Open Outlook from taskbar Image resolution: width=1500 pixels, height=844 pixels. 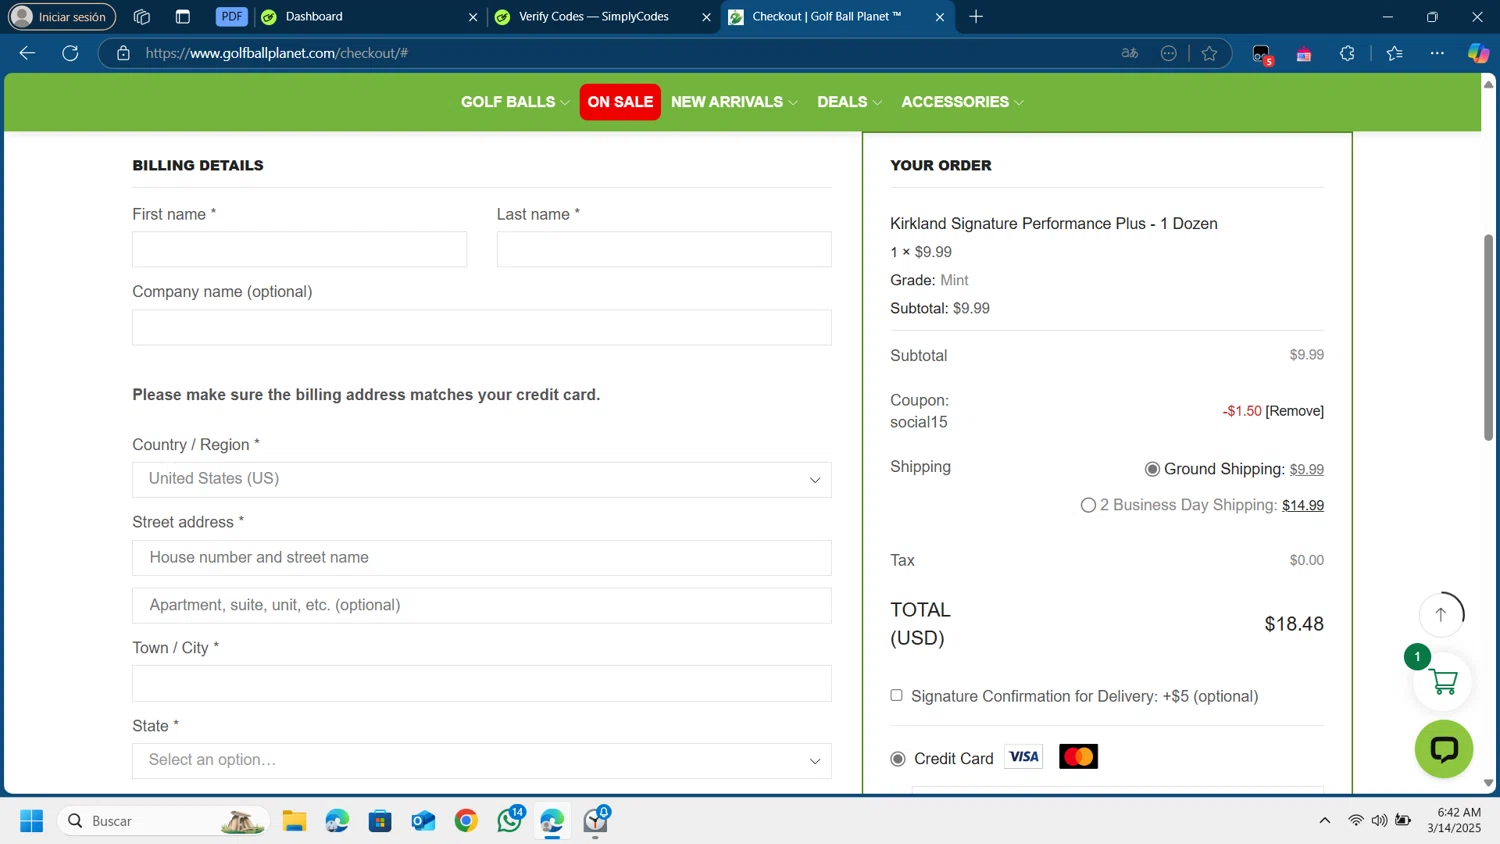423,821
